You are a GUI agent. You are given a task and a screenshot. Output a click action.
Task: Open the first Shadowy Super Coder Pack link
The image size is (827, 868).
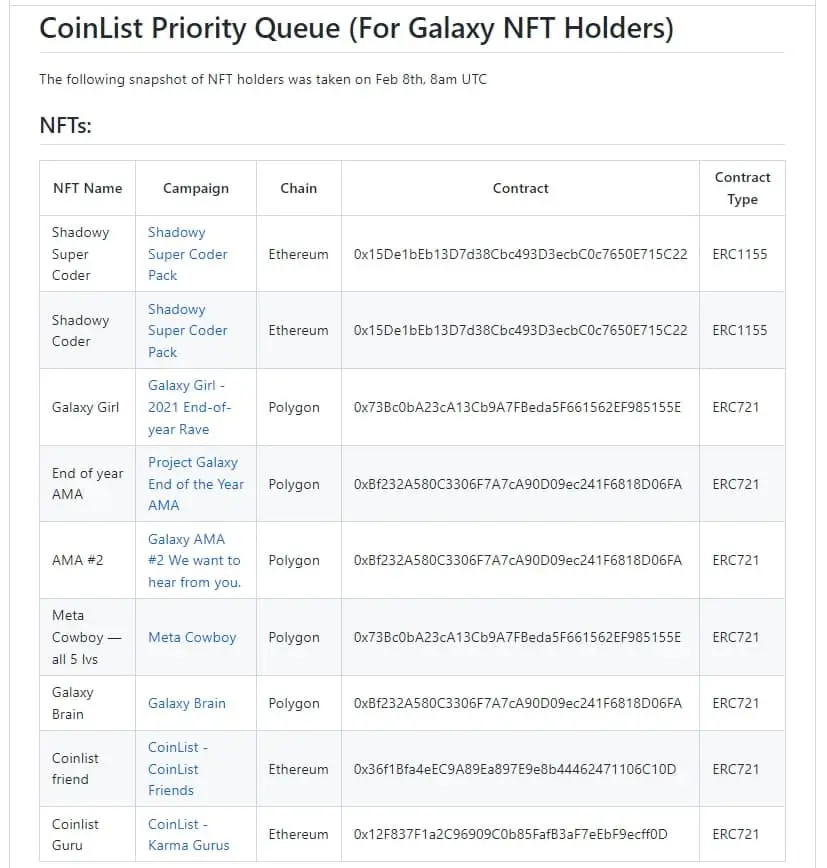(187, 254)
